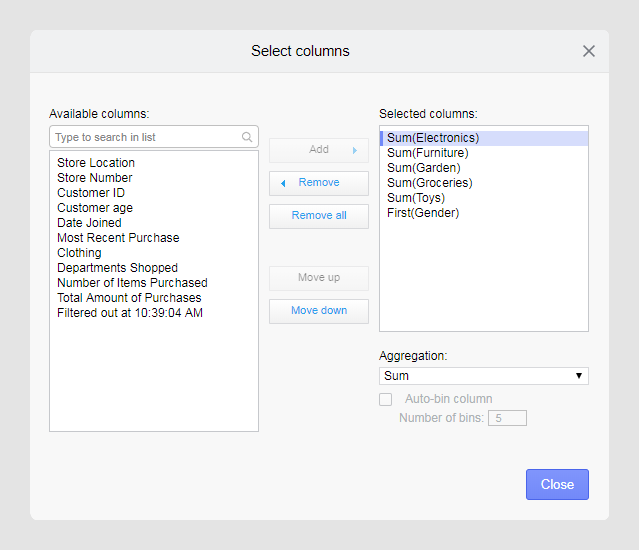Select Customer age from available list

coord(95,208)
